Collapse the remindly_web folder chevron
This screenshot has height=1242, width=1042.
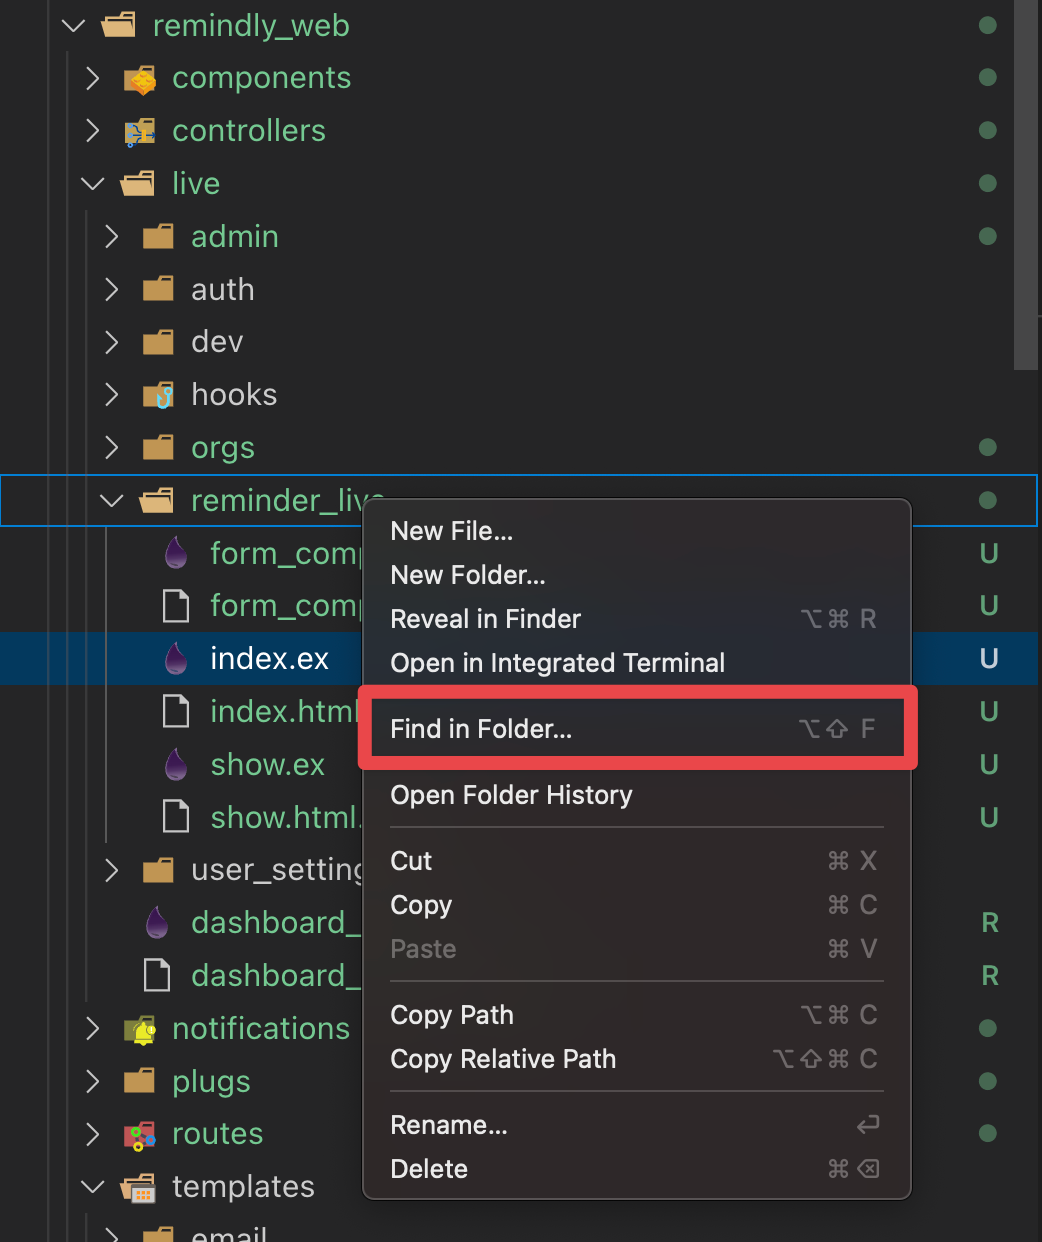(x=74, y=26)
